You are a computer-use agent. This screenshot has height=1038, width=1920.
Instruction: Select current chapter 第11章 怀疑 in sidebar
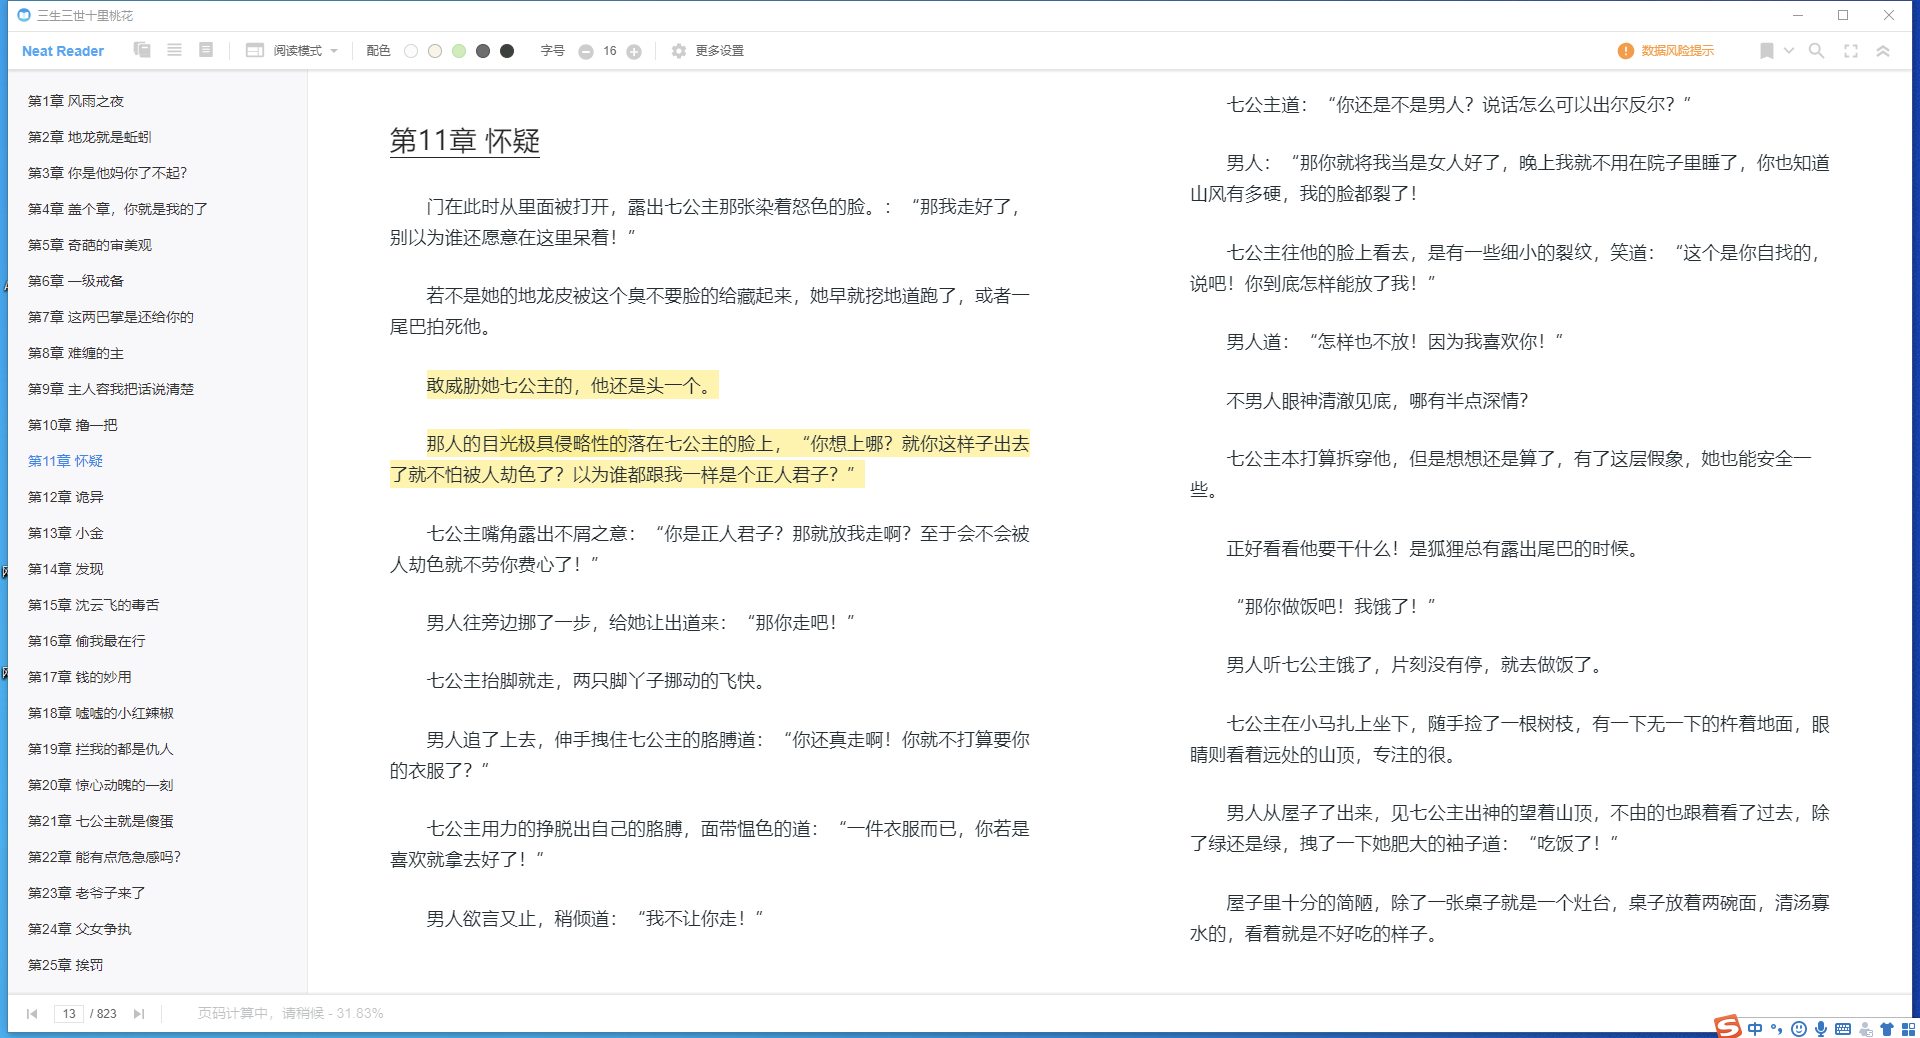pos(66,461)
